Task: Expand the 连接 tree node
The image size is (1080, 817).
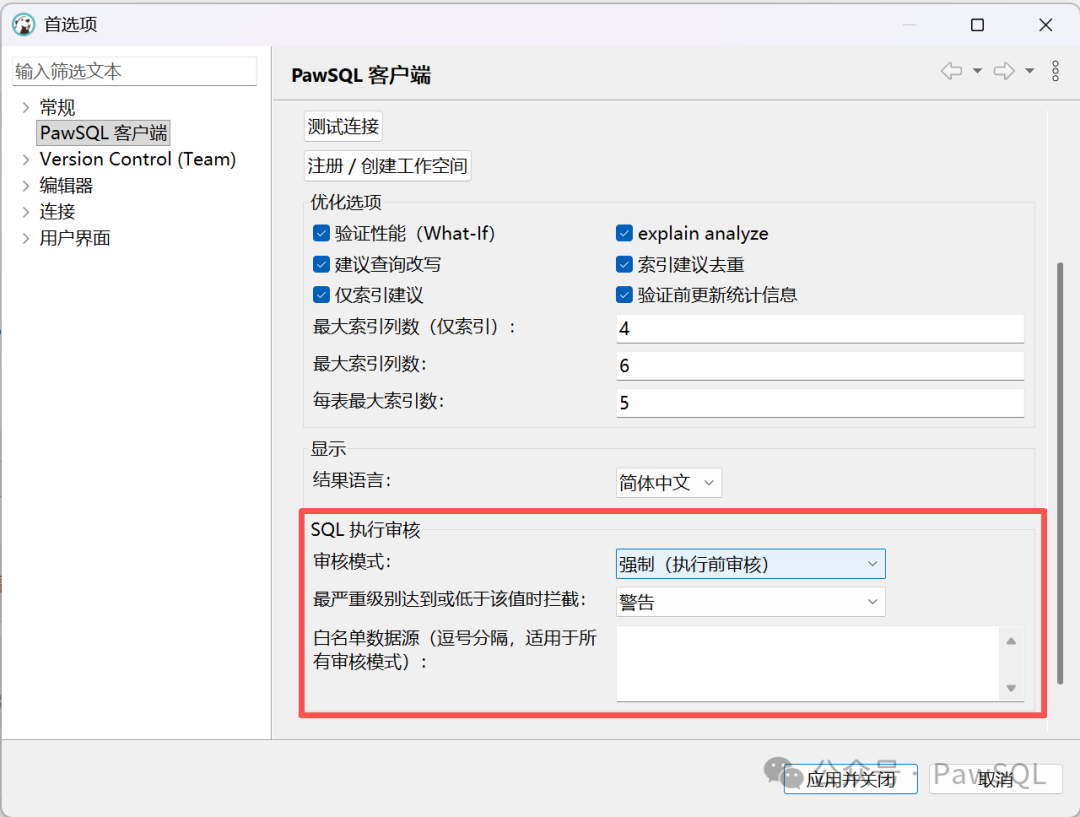Action: pyautogui.click(x=25, y=212)
